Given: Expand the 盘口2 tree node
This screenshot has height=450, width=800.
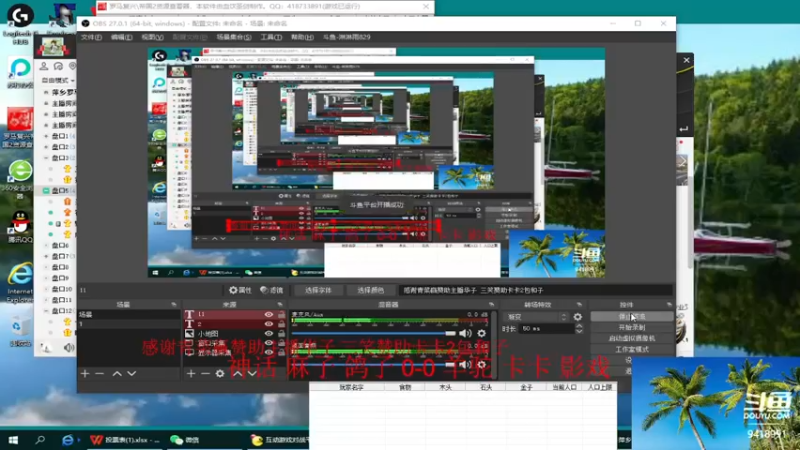Looking at the screenshot, I should click(x=46, y=146).
